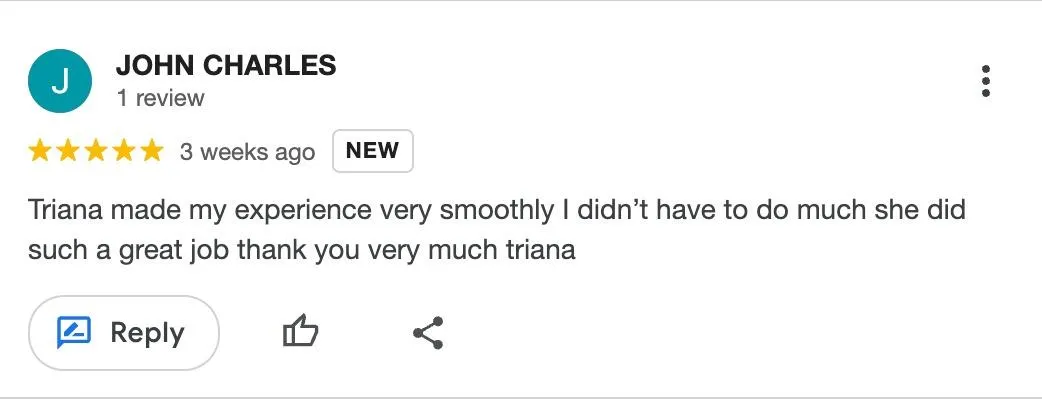This screenshot has height=400, width=1042.
Task: Click the second line of review text
Action: point(301,250)
